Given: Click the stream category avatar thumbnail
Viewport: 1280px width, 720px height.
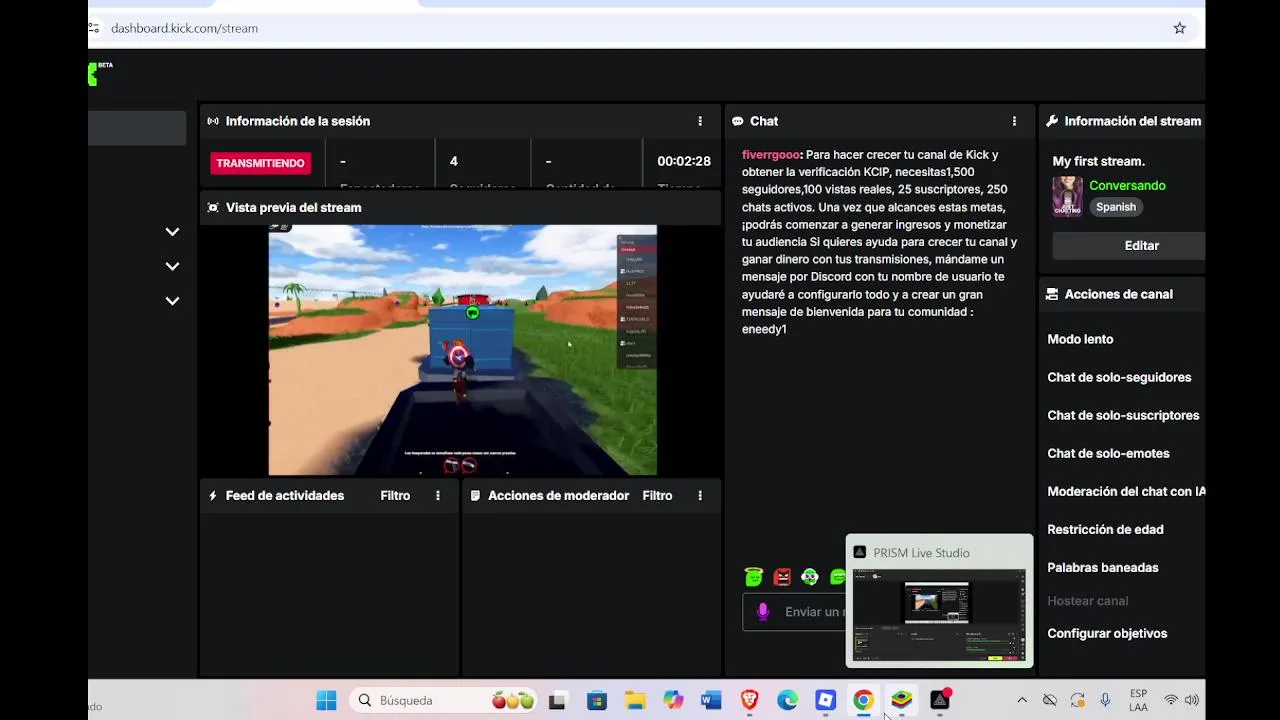Looking at the screenshot, I should (x=1068, y=196).
